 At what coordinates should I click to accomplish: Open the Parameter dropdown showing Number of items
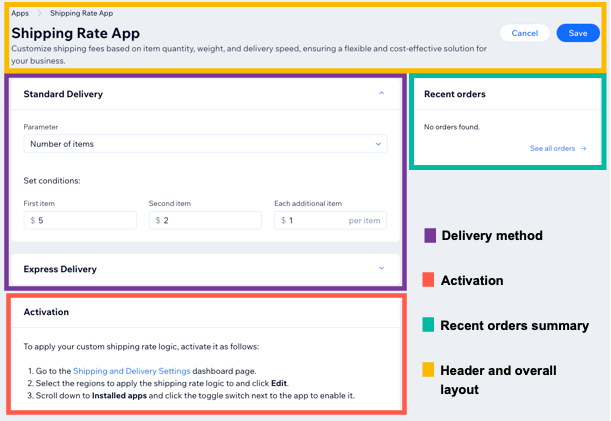tap(205, 144)
